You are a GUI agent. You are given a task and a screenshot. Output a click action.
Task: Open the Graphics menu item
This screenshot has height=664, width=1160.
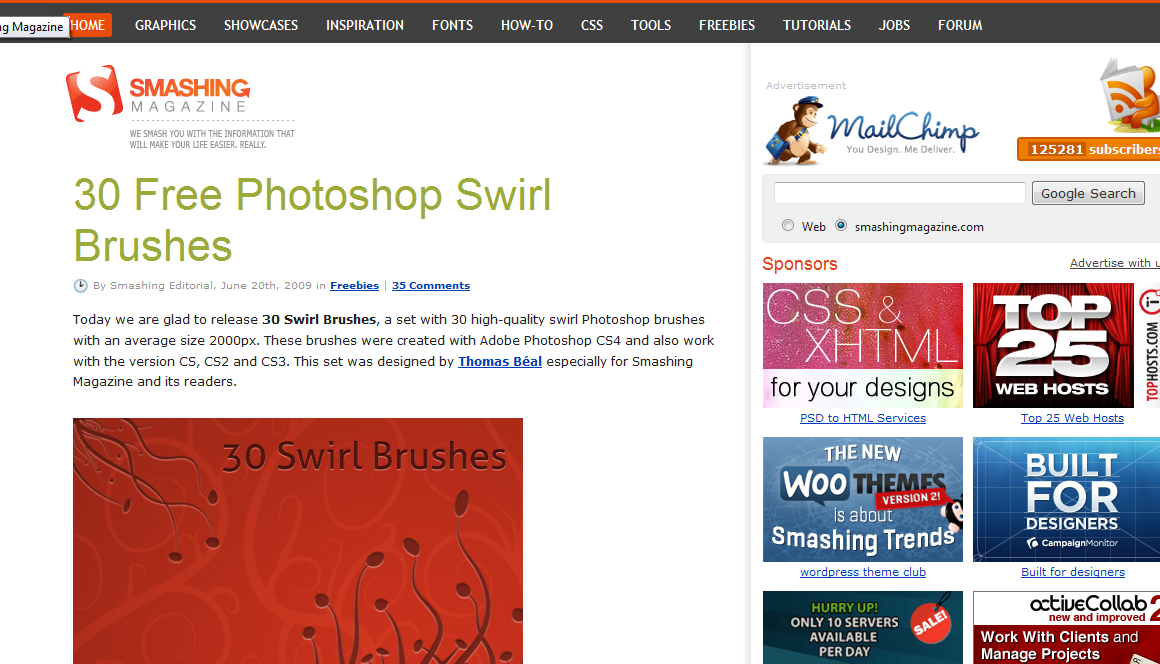(x=166, y=25)
